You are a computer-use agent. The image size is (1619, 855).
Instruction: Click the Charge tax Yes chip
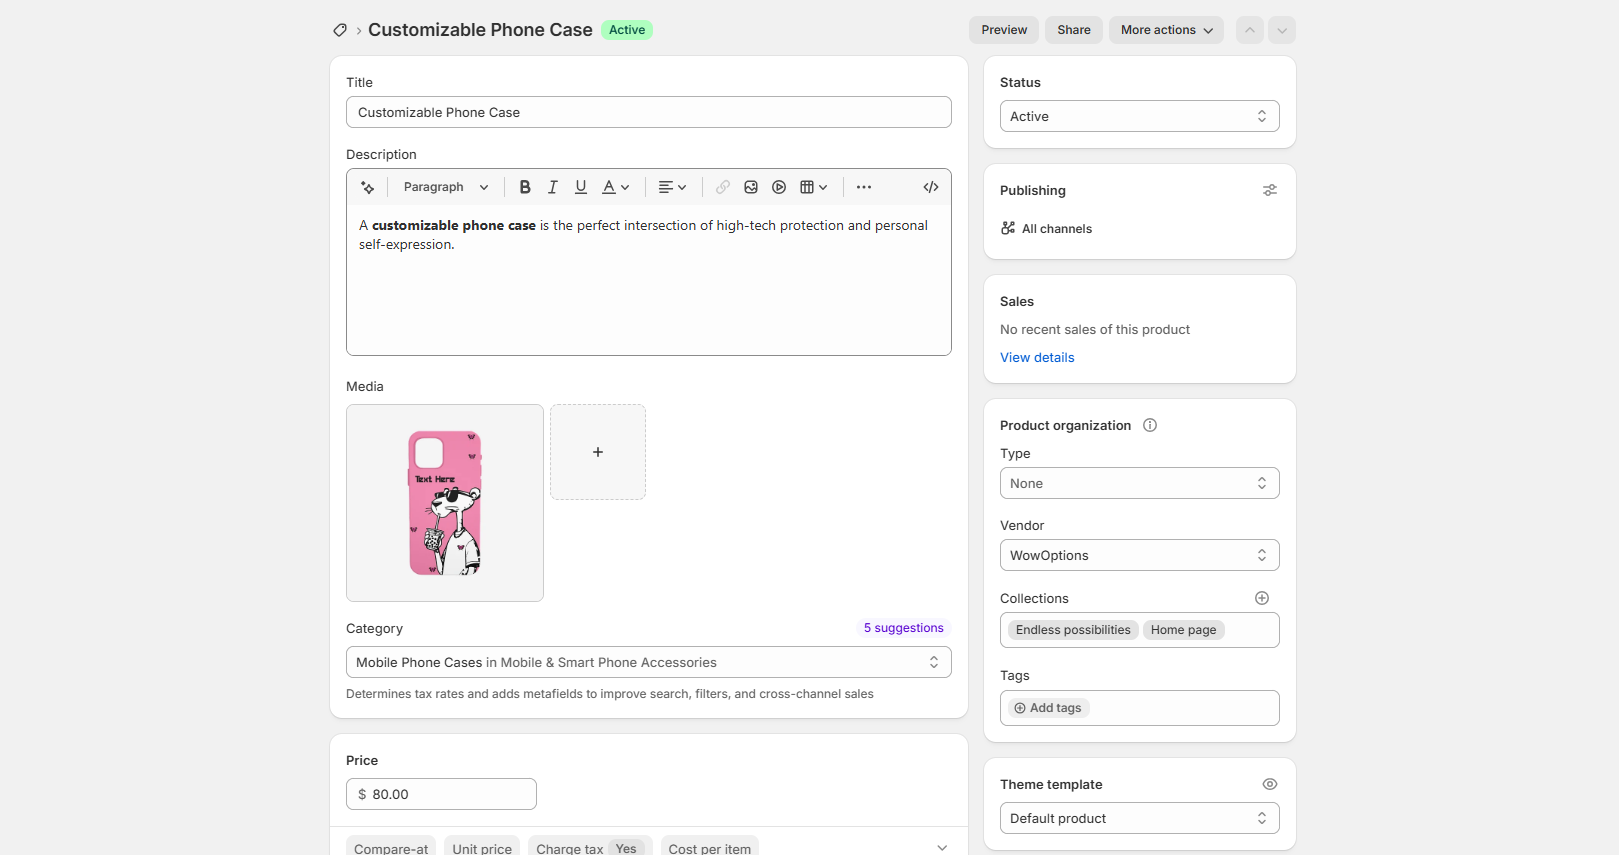pyautogui.click(x=590, y=848)
